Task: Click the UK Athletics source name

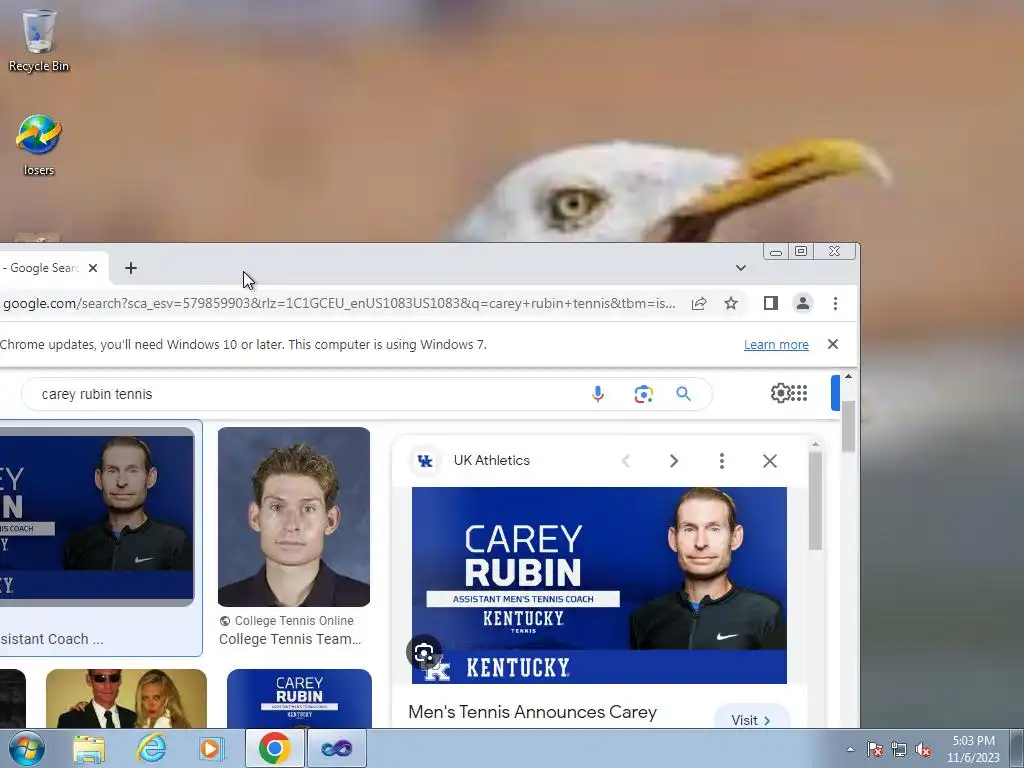Action: (492, 460)
